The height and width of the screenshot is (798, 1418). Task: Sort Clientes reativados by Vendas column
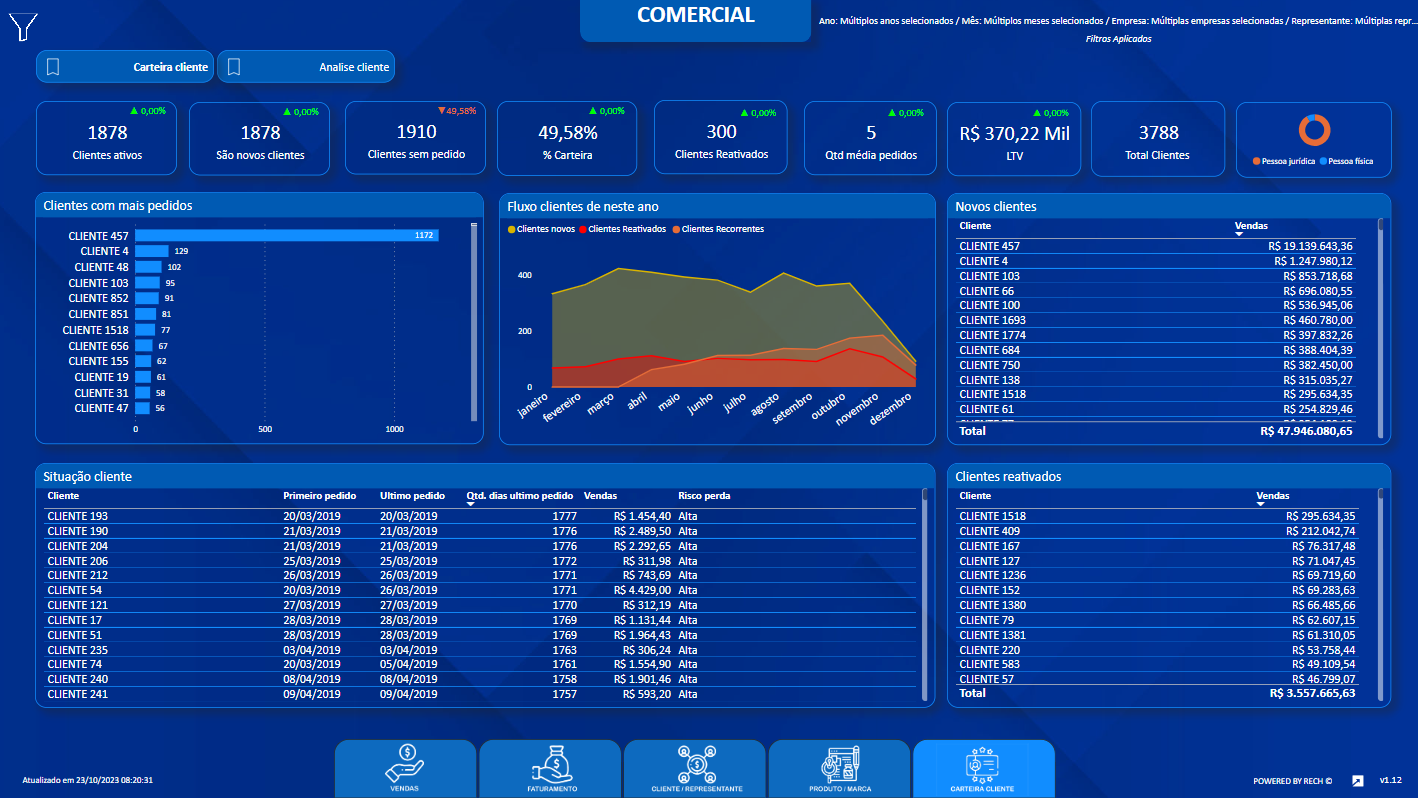pyautogui.click(x=1272, y=496)
